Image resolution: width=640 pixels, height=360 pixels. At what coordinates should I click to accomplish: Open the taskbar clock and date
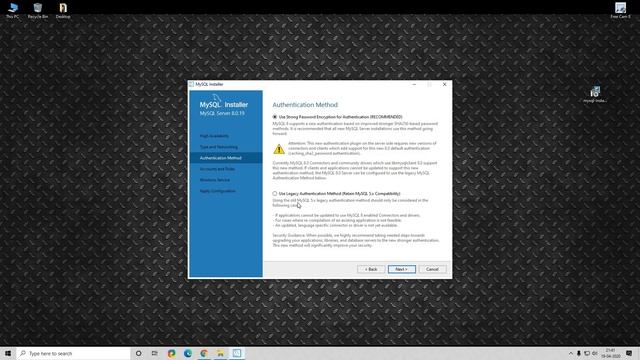[x=611, y=353]
